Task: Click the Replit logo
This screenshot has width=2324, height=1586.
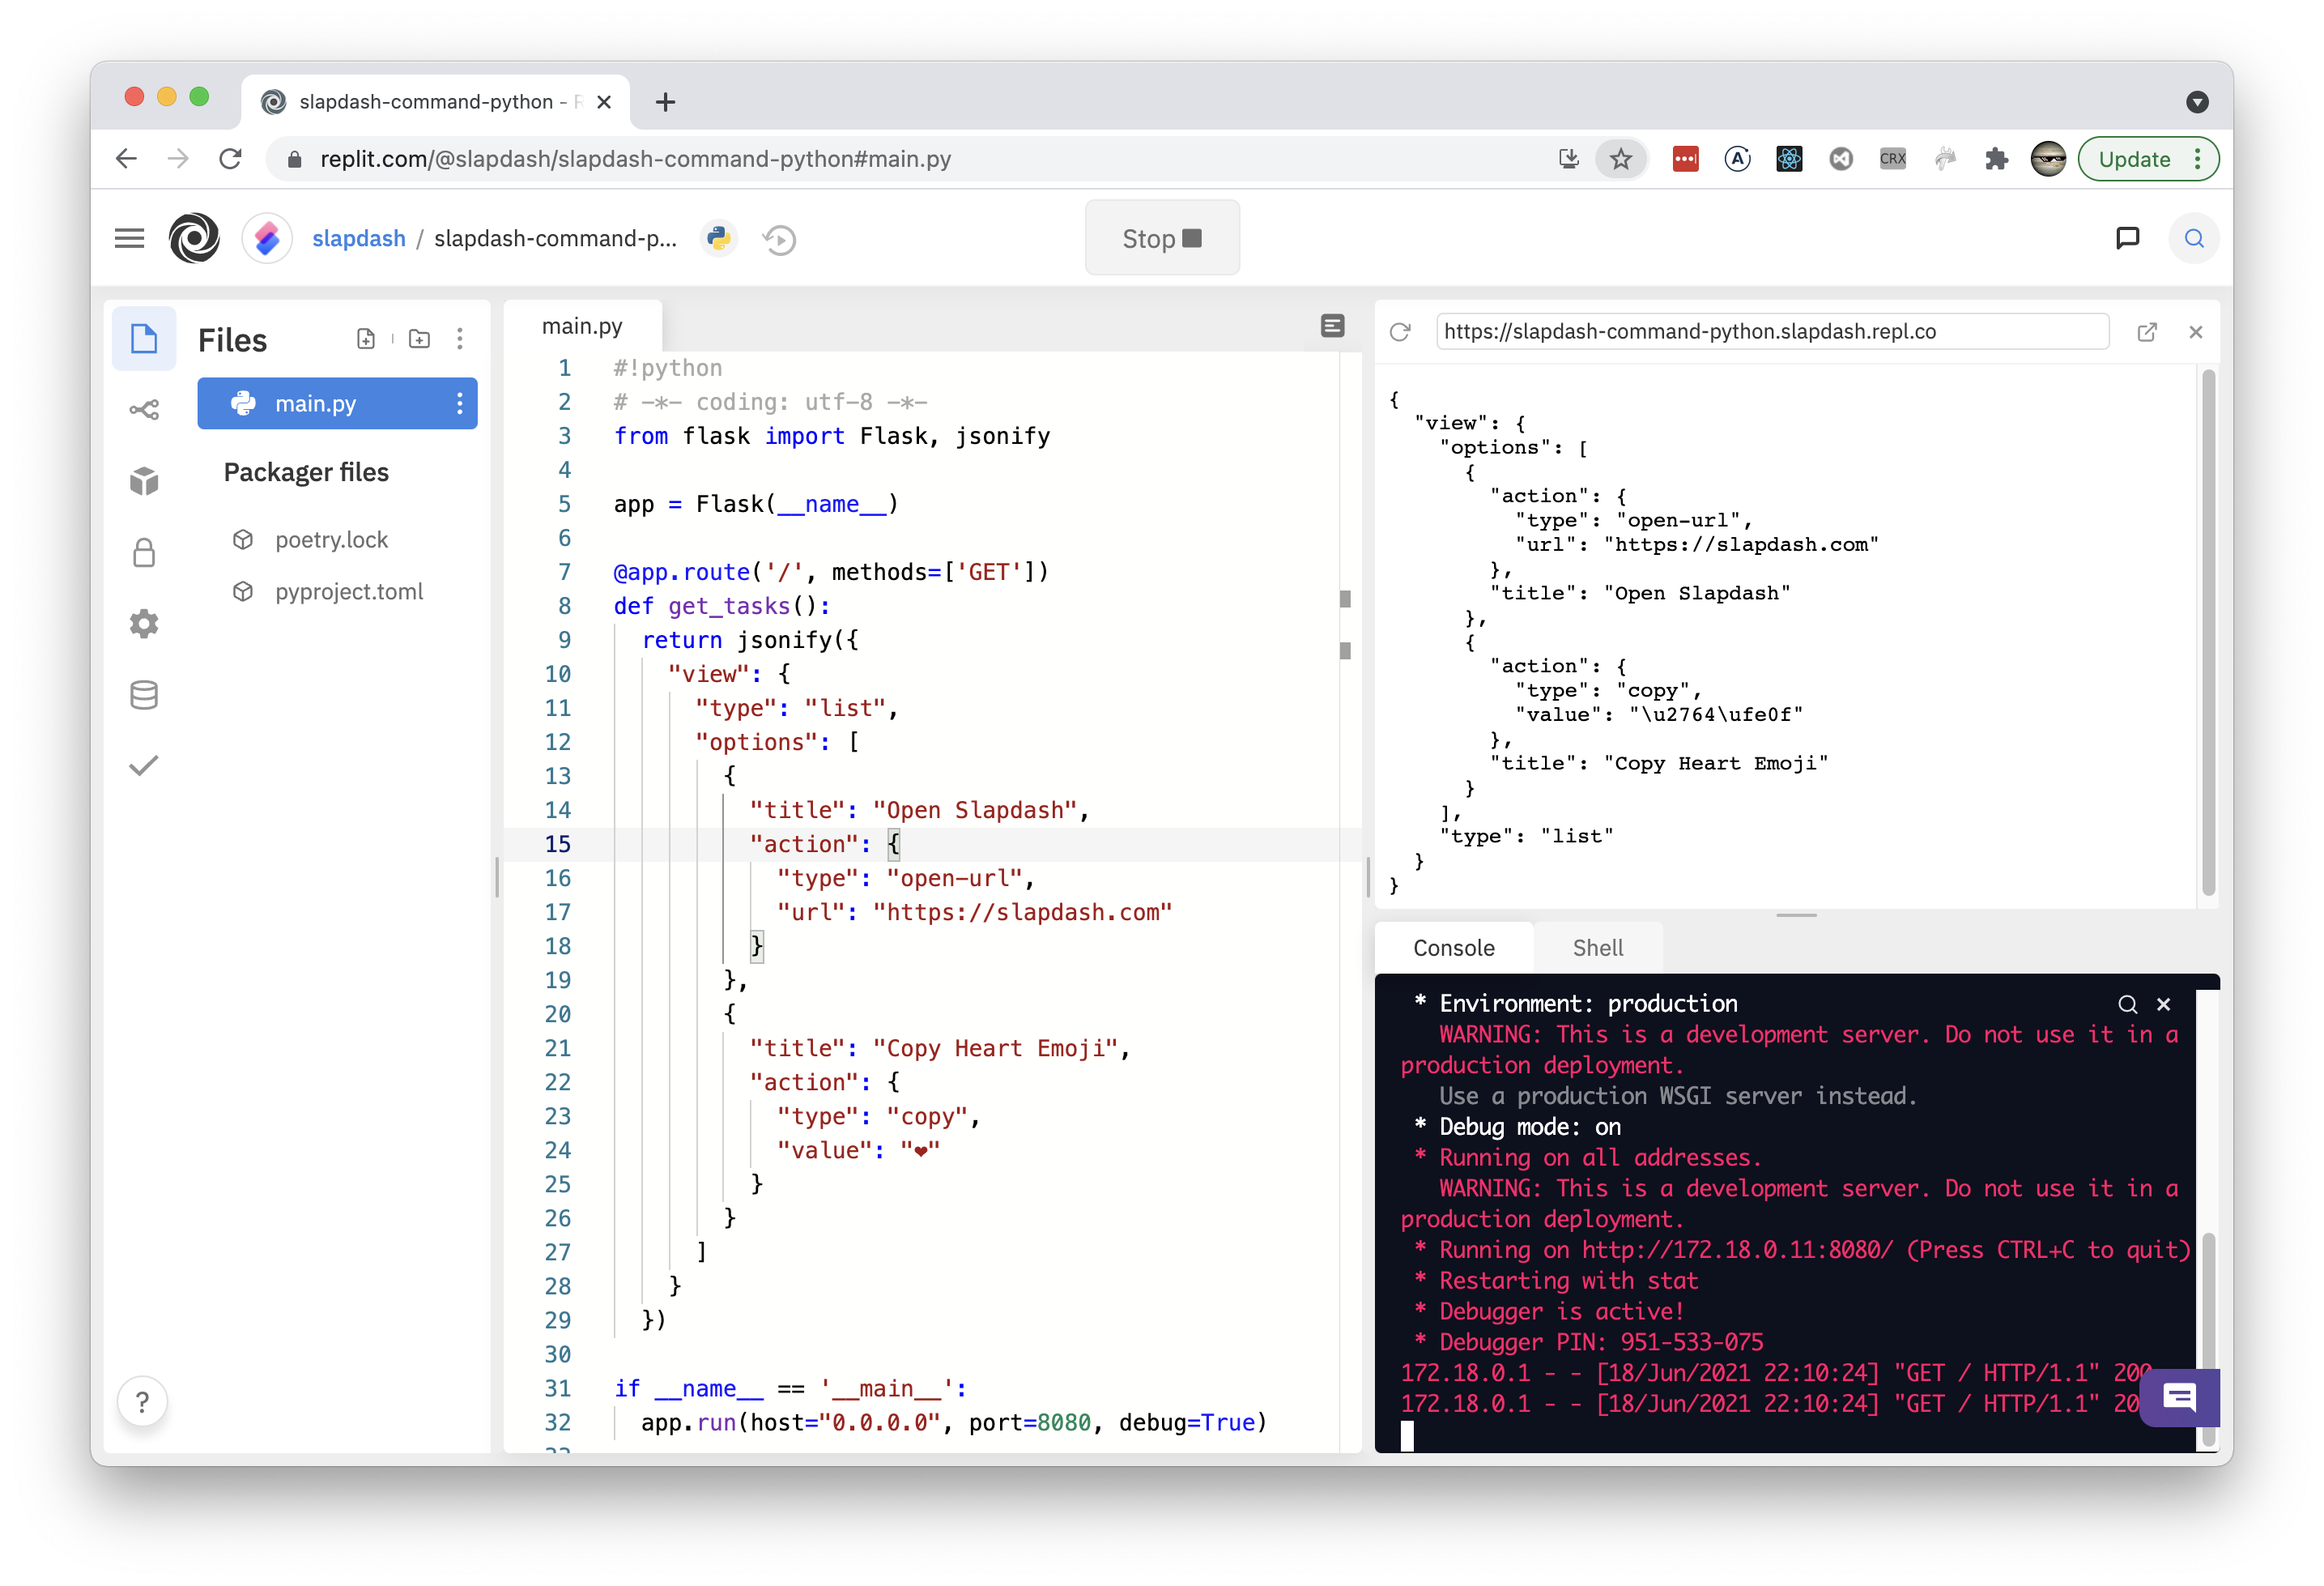Action: coord(194,238)
